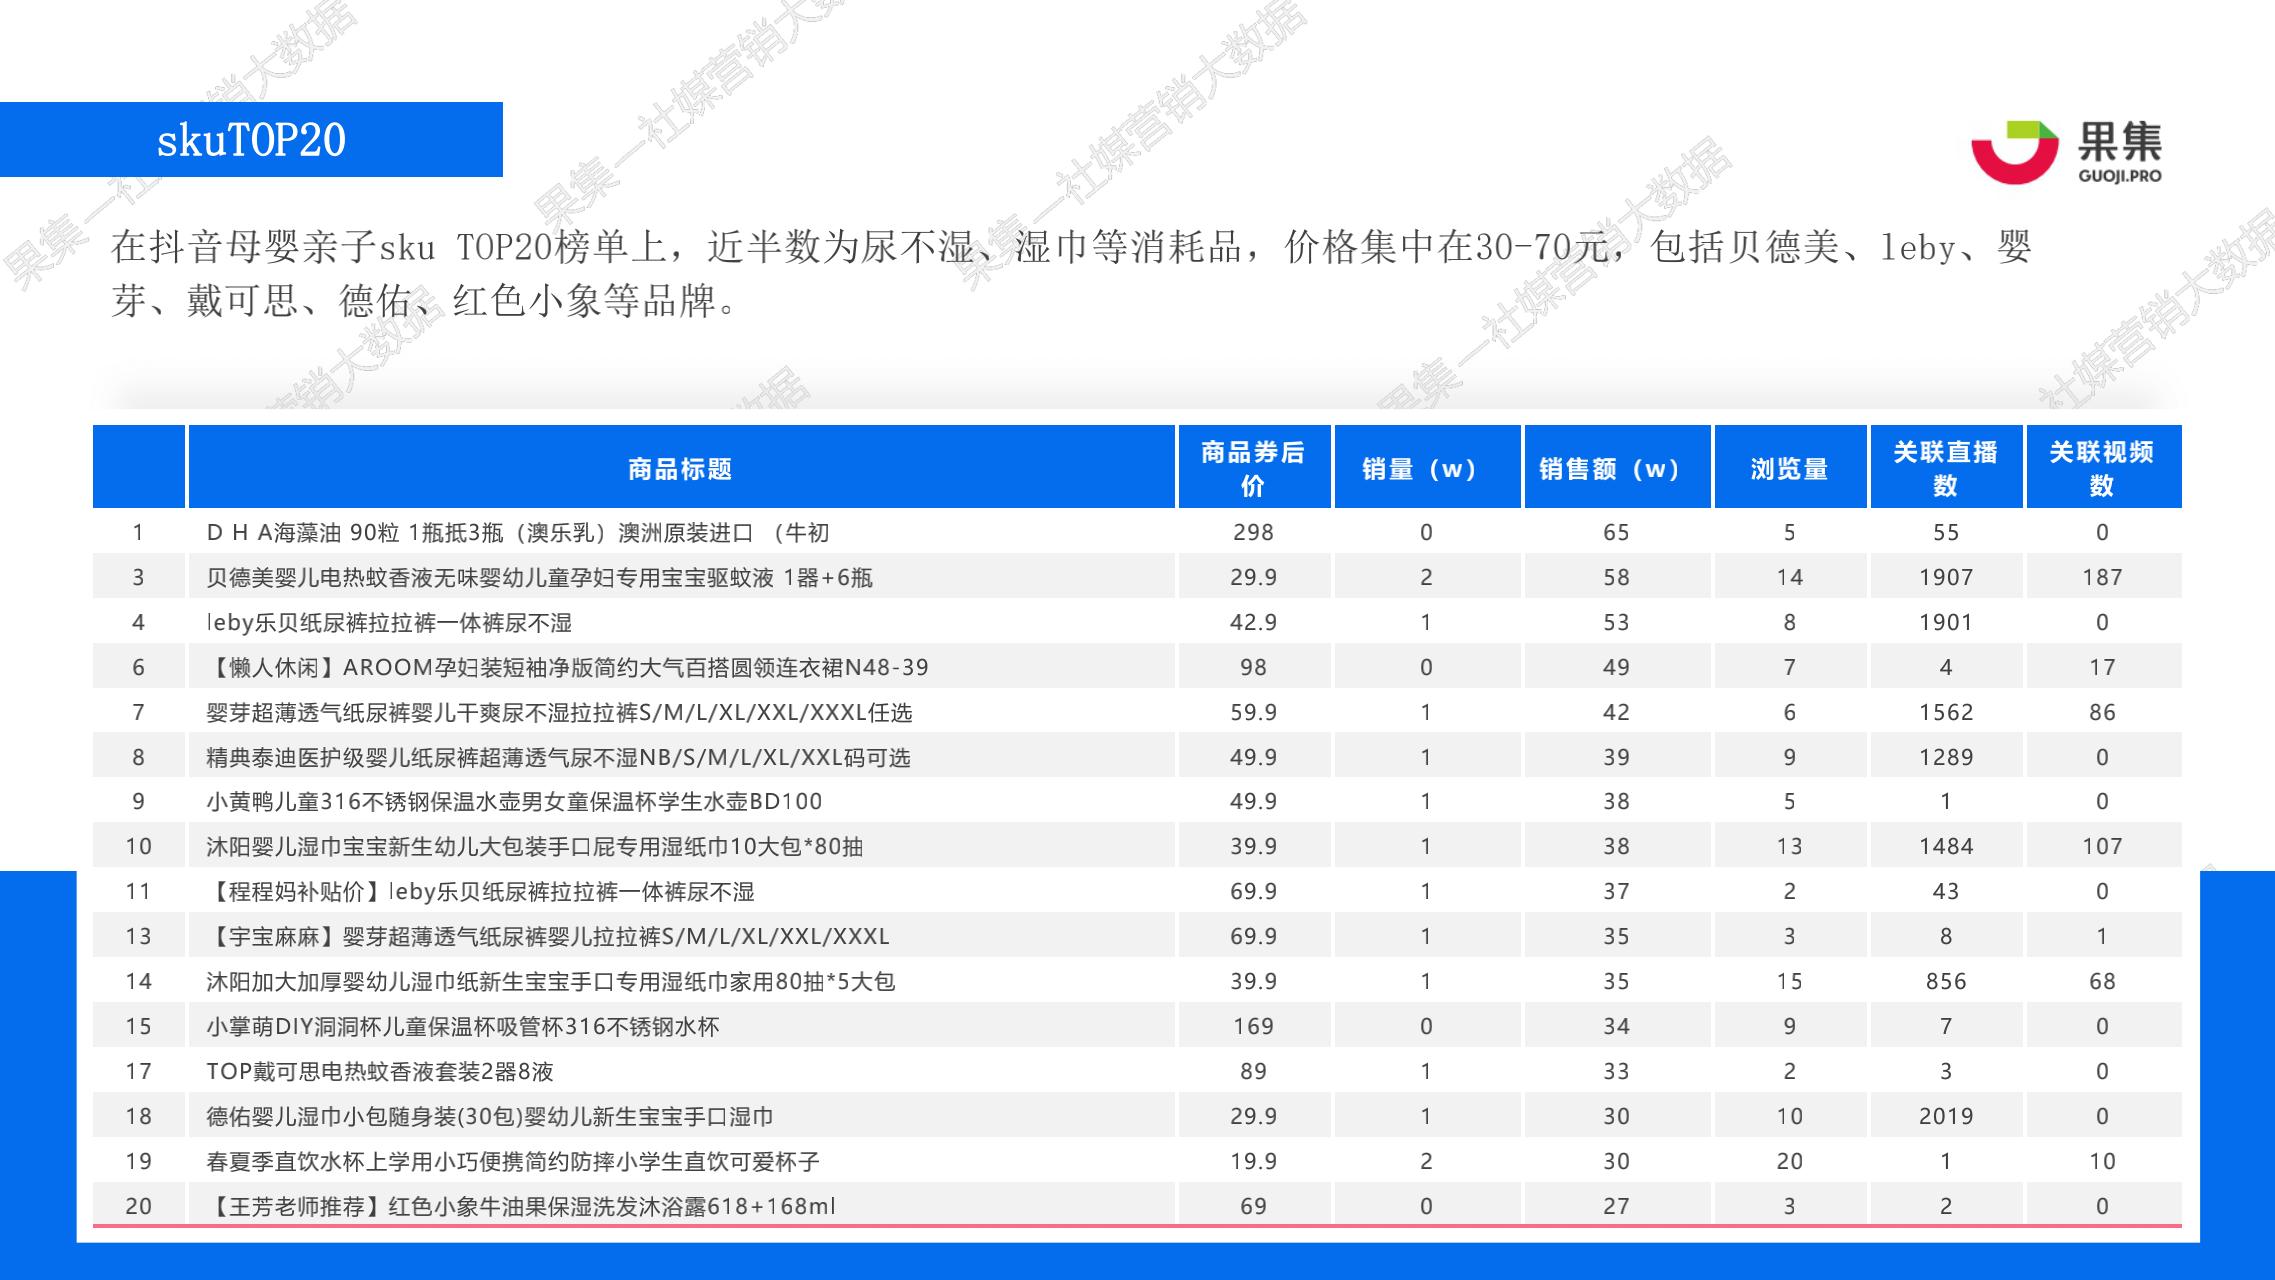Click price 19.9 in 春夏季直饮水杯 row

point(1253,1162)
